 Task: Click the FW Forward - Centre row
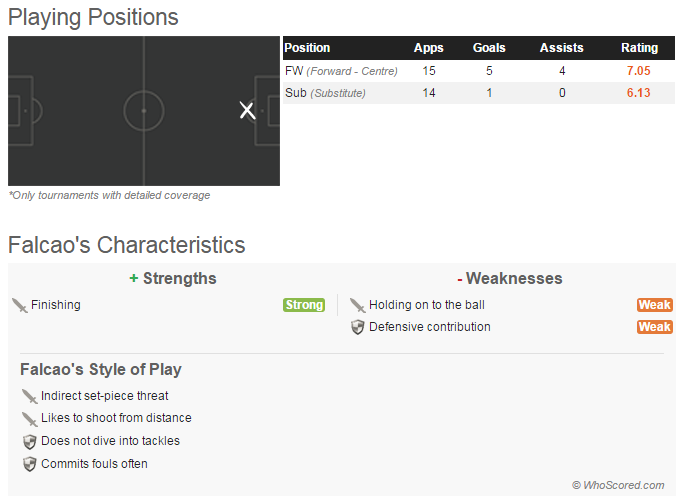coord(341,71)
